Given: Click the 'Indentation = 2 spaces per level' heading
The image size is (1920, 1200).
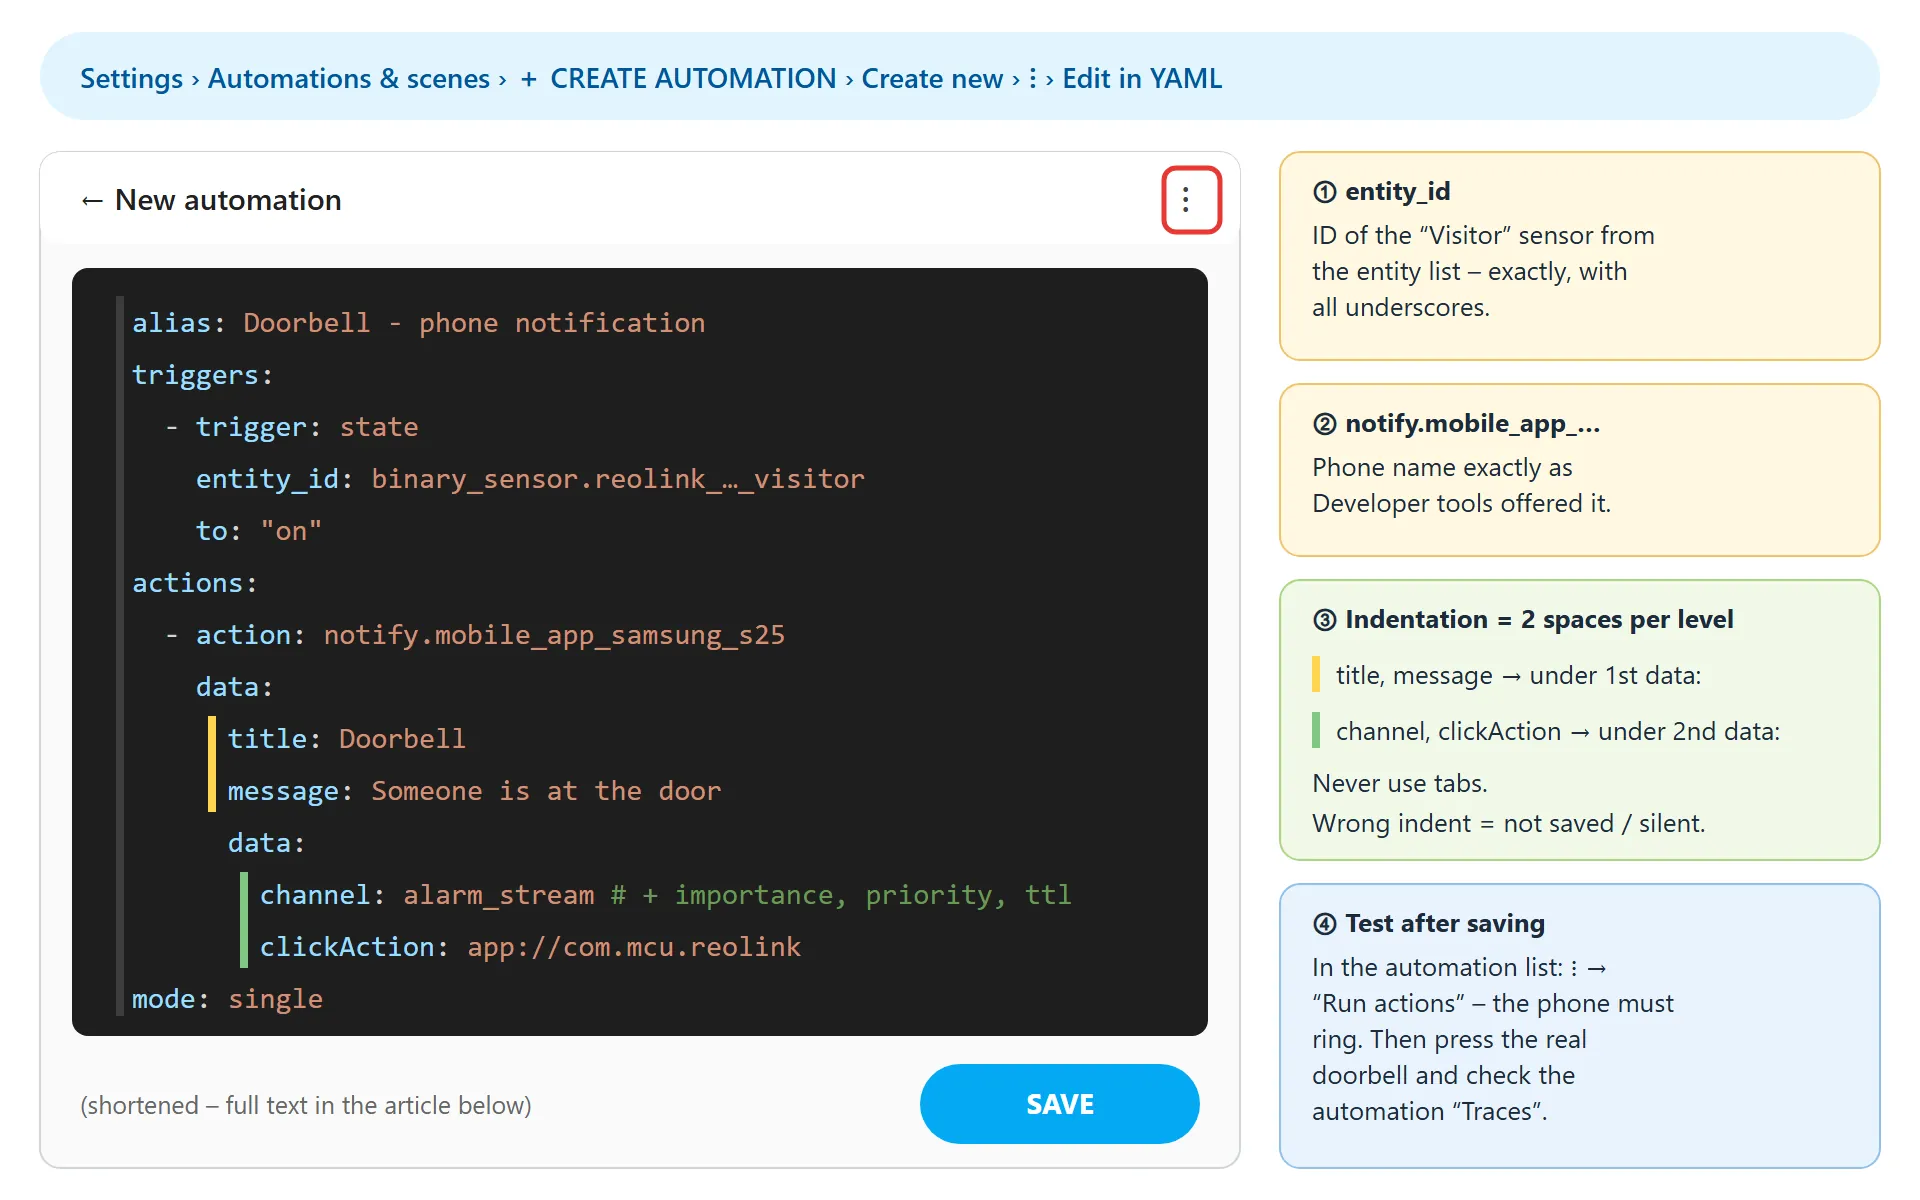Looking at the screenshot, I should tap(1523, 619).
